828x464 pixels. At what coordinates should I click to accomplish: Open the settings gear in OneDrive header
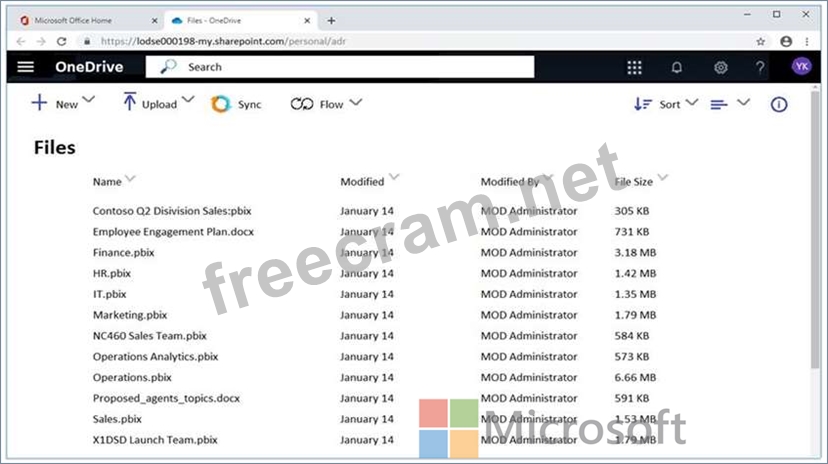(720, 68)
